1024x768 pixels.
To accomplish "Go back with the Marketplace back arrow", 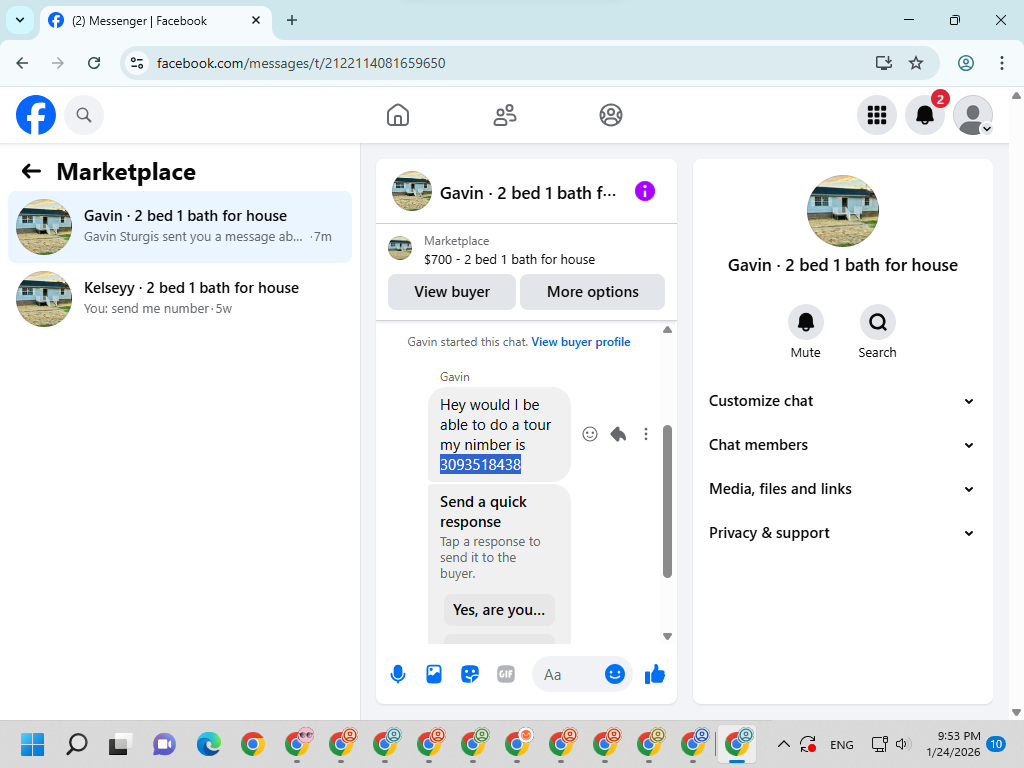I will click(31, 172).
